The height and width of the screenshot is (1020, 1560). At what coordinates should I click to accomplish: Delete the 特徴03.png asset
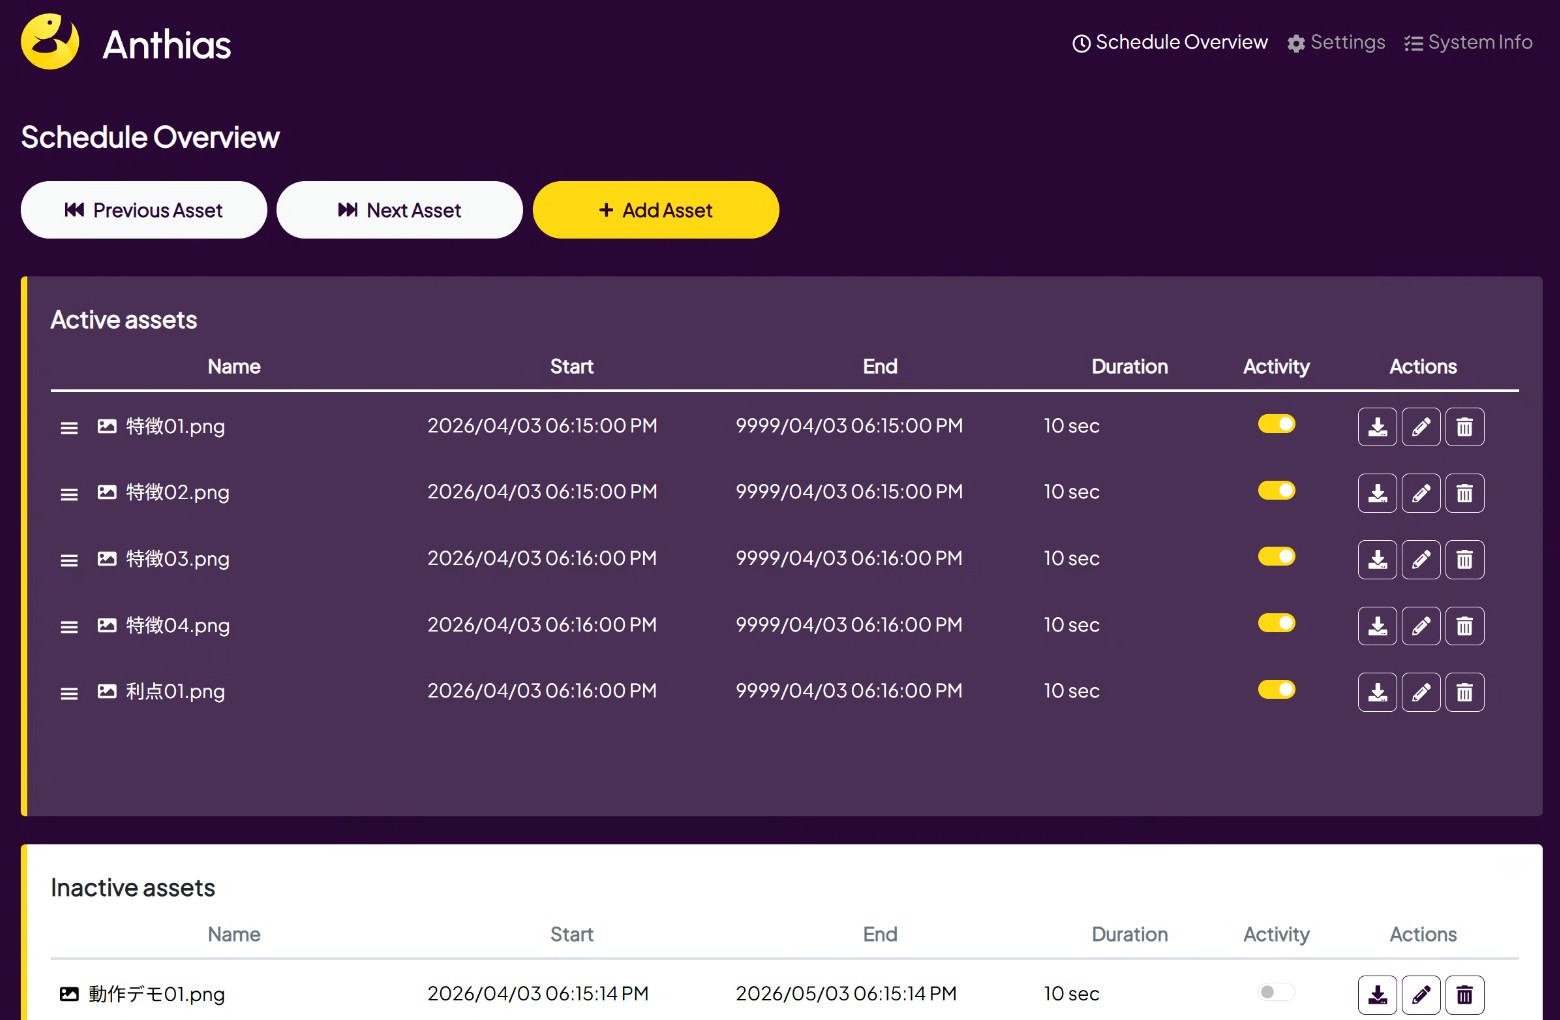pyautogui.click(x=1464, y=560)
